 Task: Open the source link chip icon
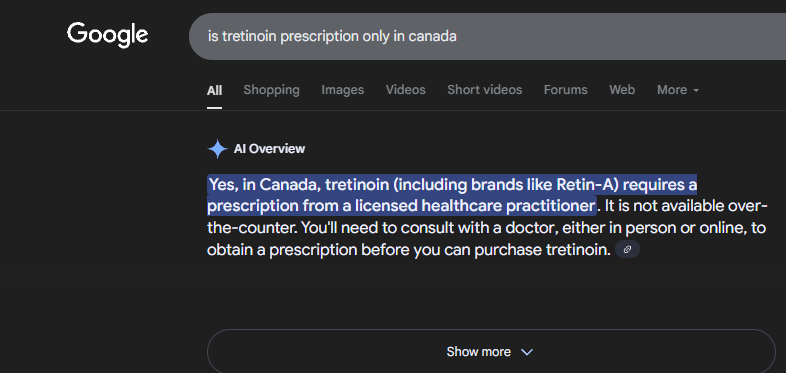click(x=627, y=250)
